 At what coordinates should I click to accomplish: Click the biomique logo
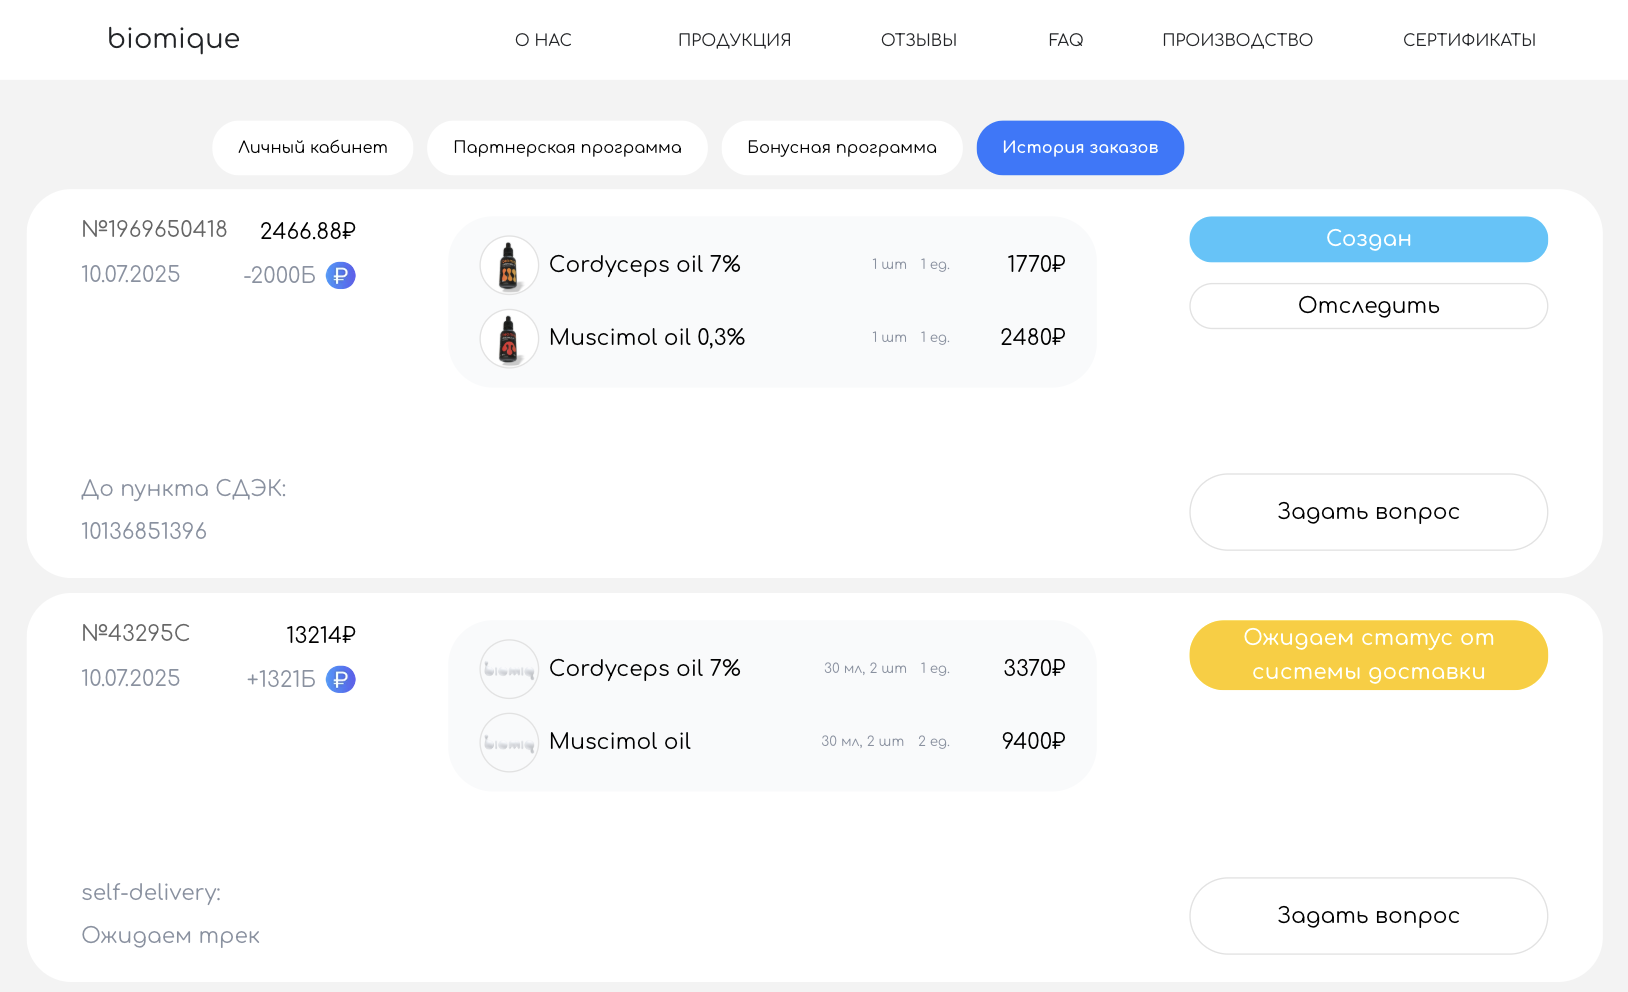(x=174, y=39)
